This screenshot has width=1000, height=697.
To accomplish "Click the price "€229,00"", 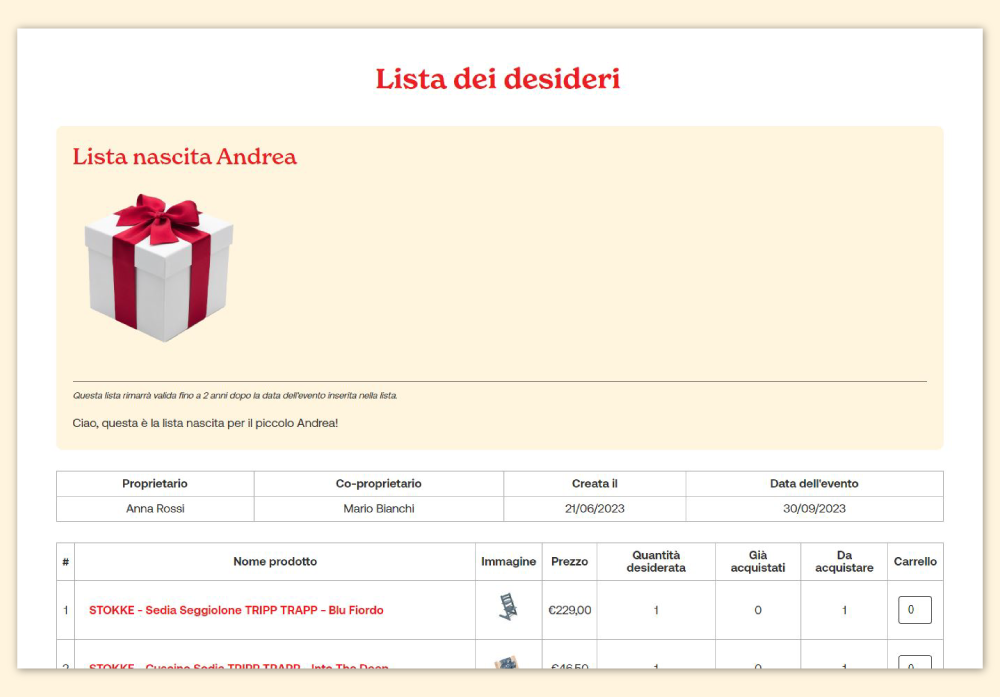I will pos(570,610).
